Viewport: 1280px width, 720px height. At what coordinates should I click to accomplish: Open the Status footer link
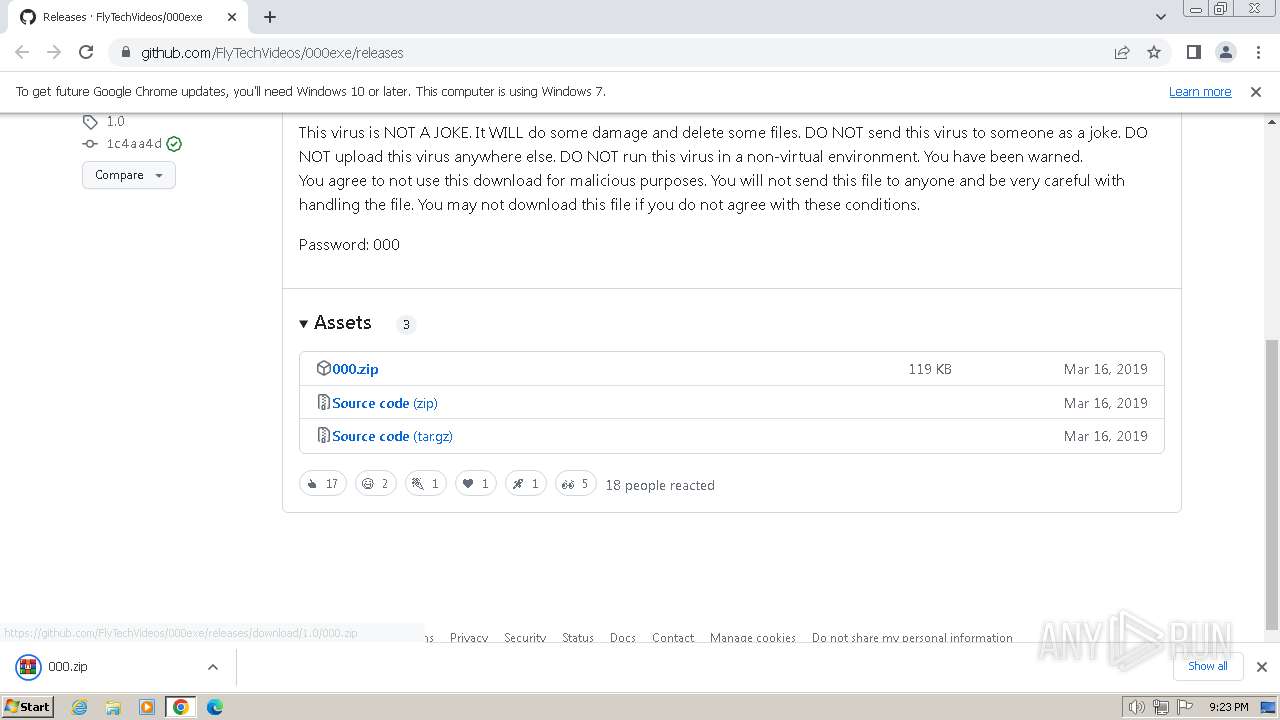point(578,638)
